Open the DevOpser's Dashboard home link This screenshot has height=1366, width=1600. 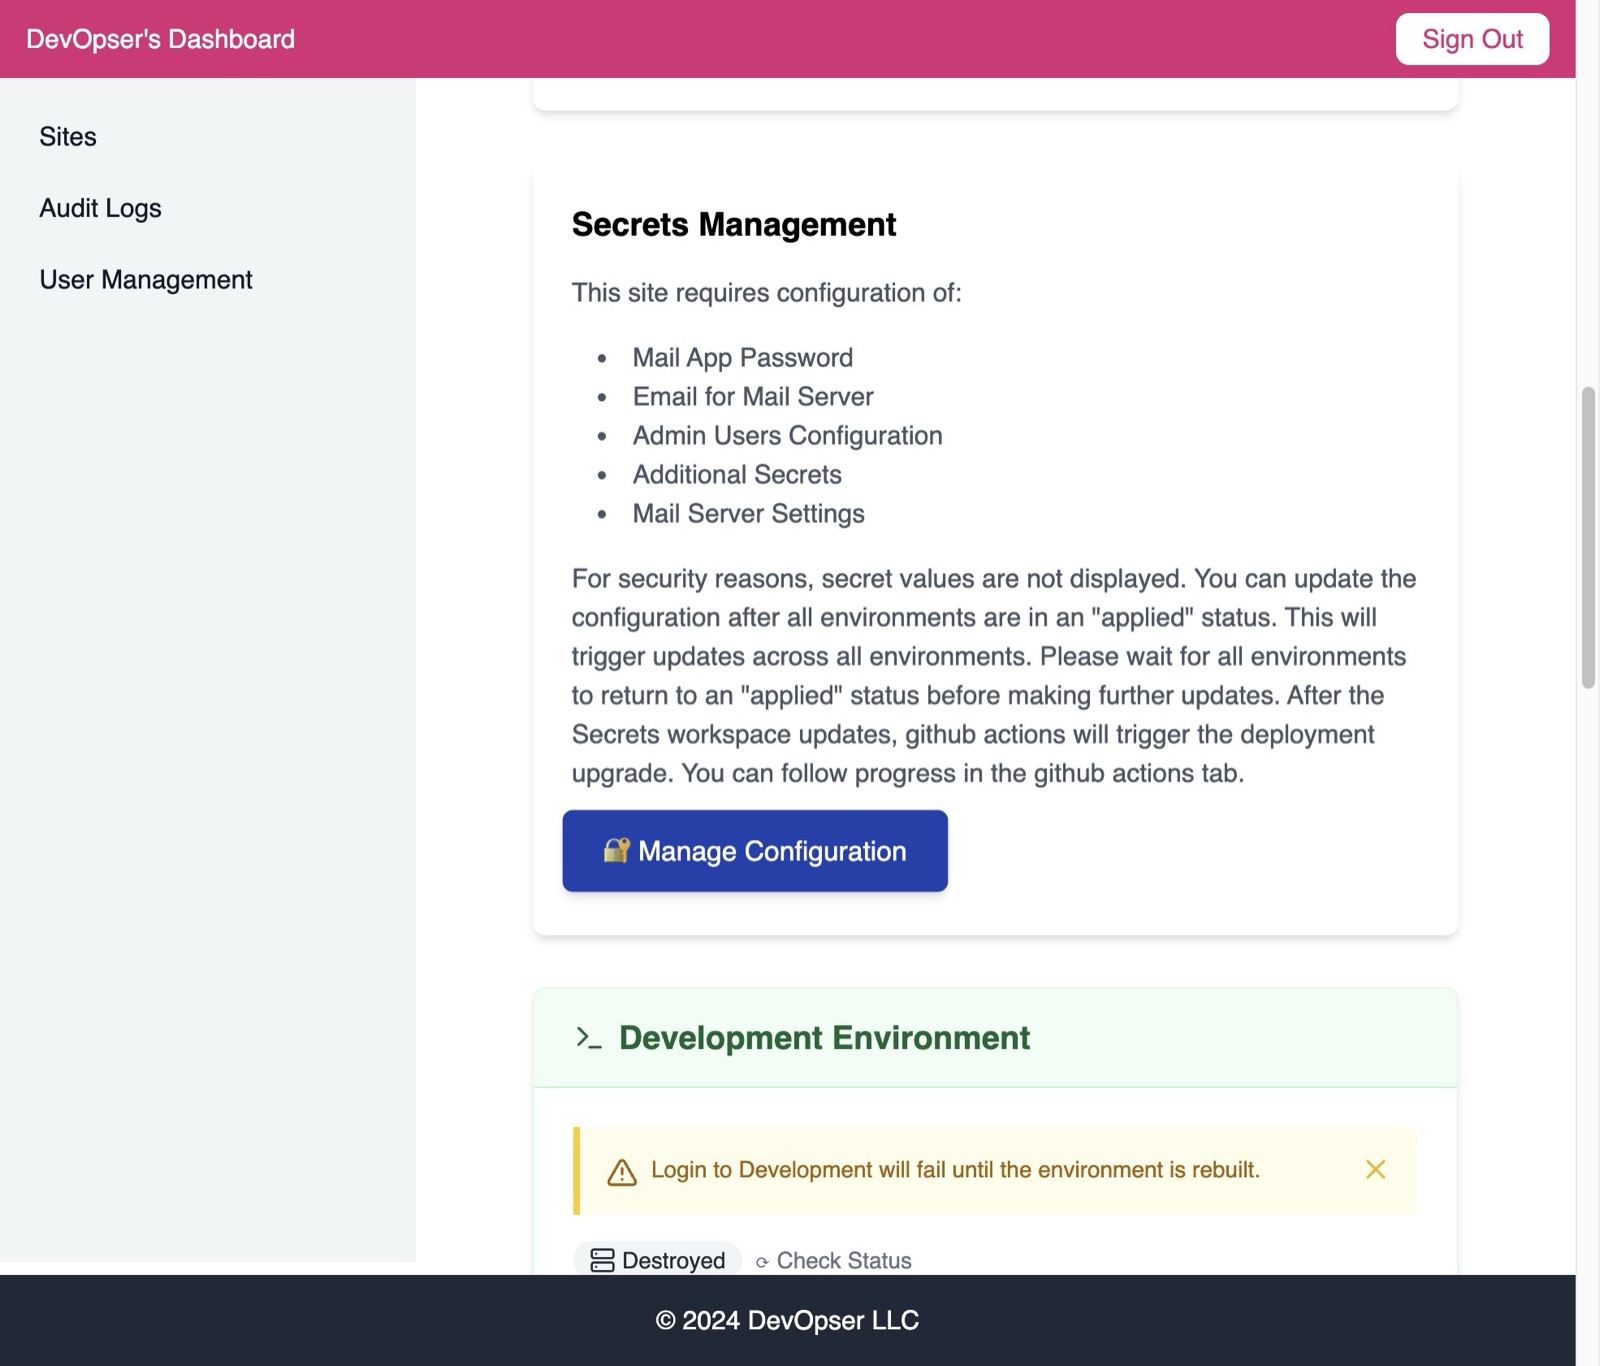(x=160, y=39)
